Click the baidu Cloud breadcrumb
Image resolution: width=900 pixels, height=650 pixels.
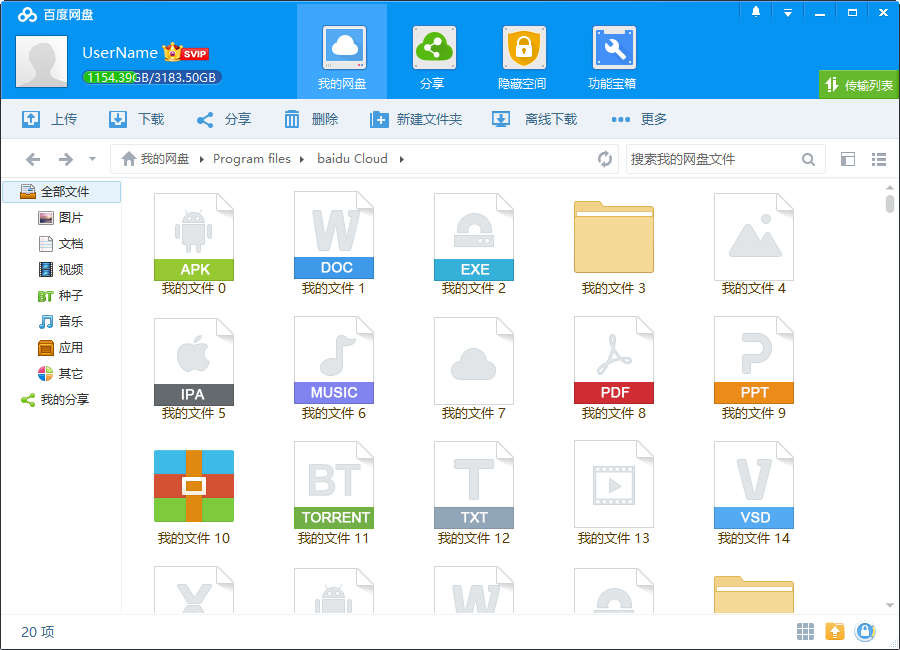coord(352,158)
